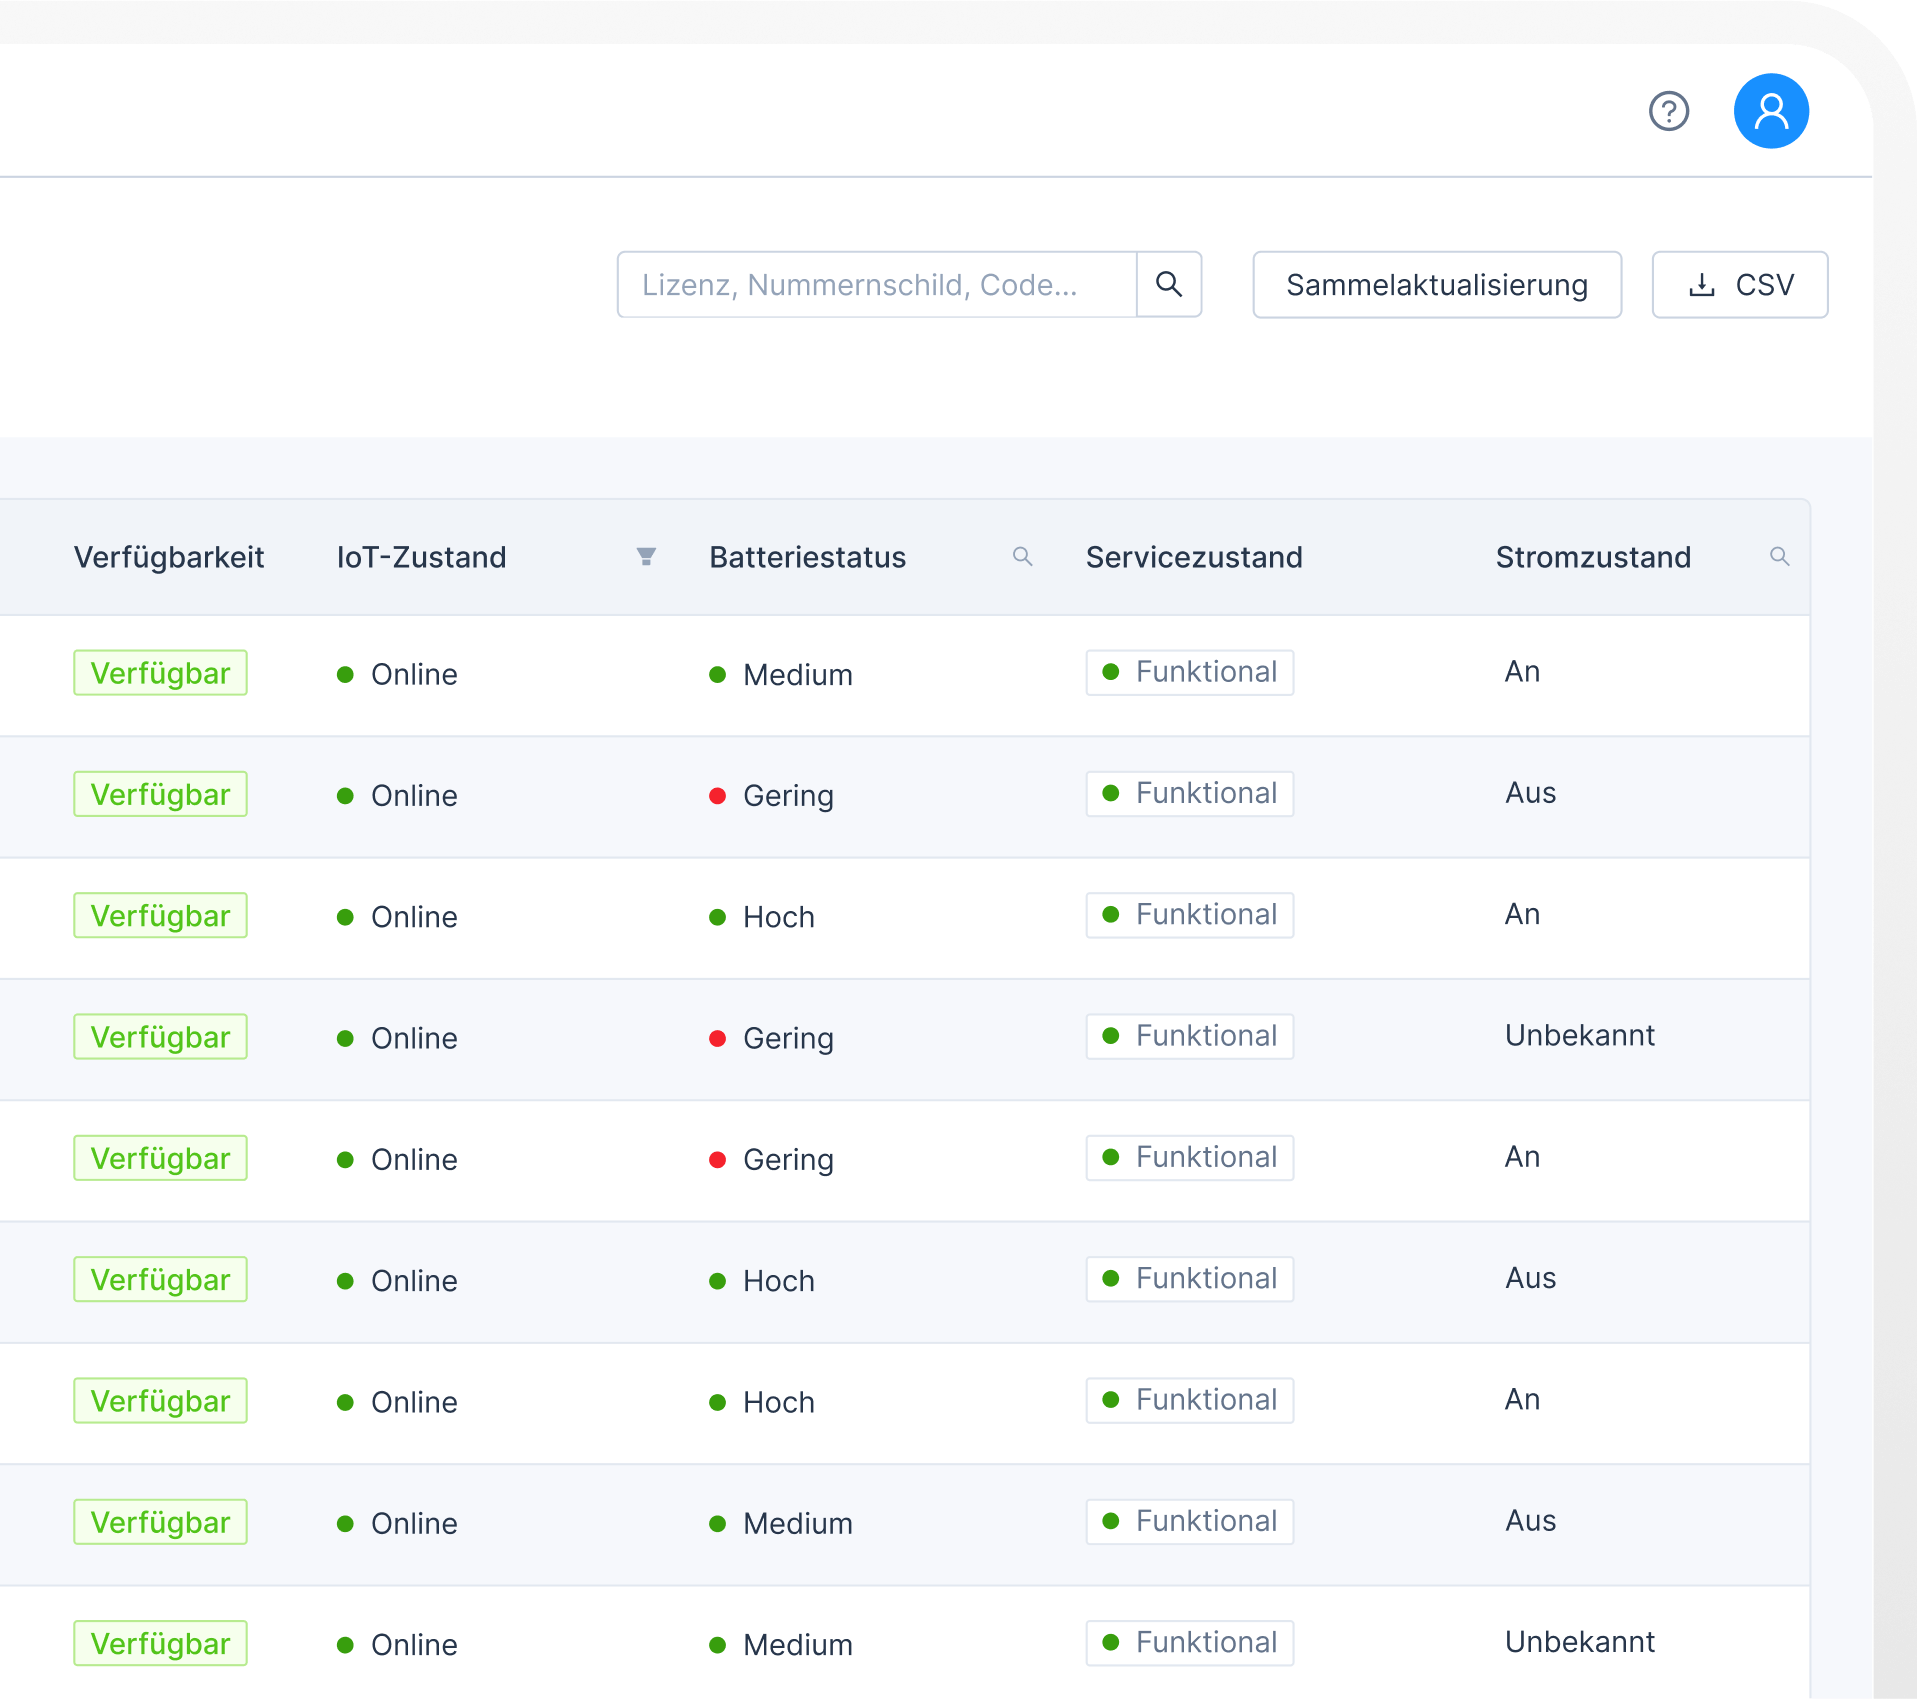Click the Verfügbar tag in the last row
The width and height of the screenshot is (1920, 1699).
point(160,1643)
